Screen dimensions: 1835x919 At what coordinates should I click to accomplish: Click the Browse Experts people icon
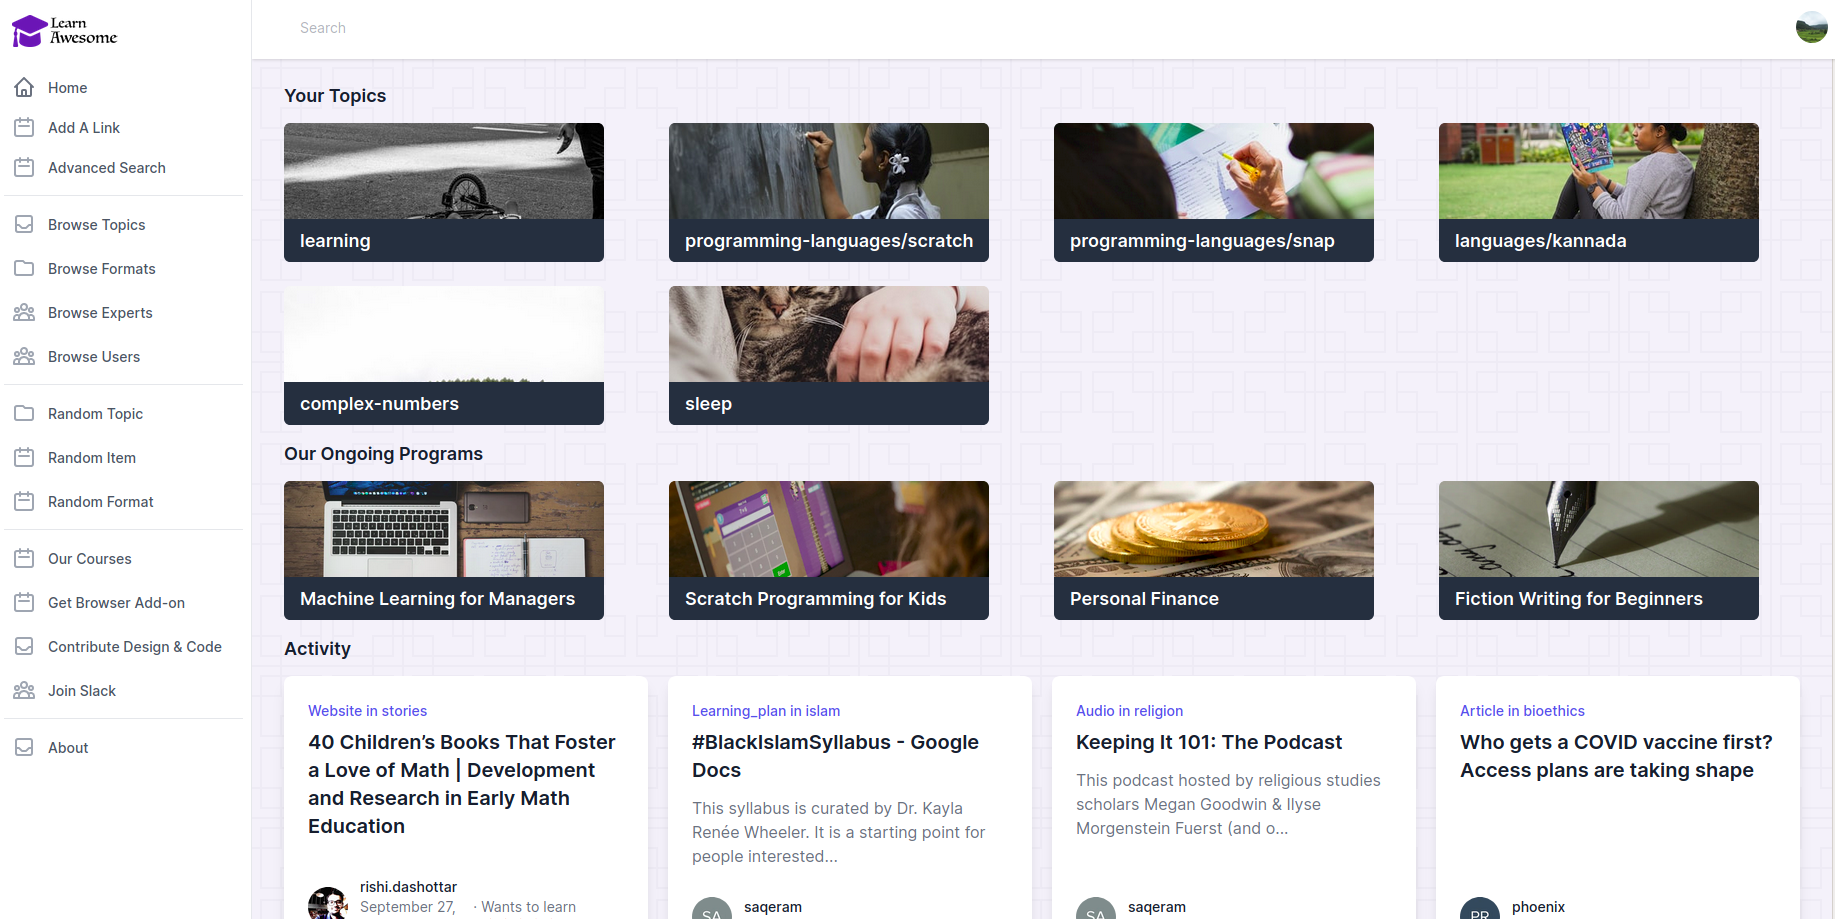click(x=24, y=313)
